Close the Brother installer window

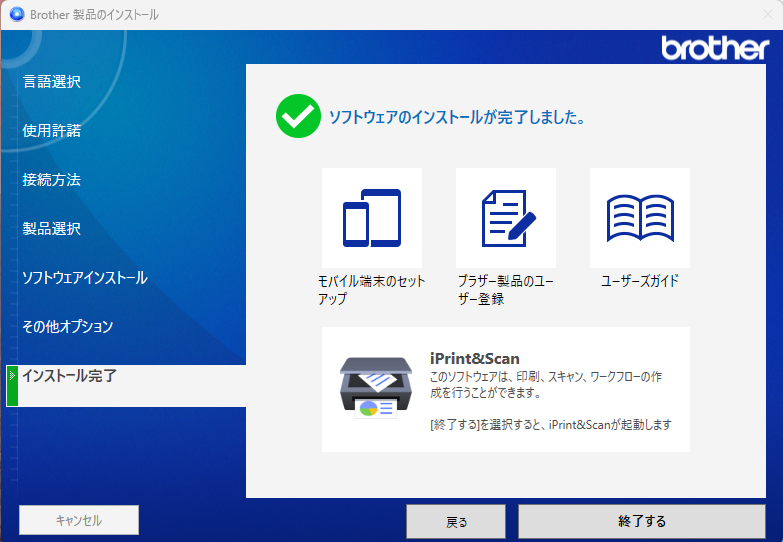[768, 14]
